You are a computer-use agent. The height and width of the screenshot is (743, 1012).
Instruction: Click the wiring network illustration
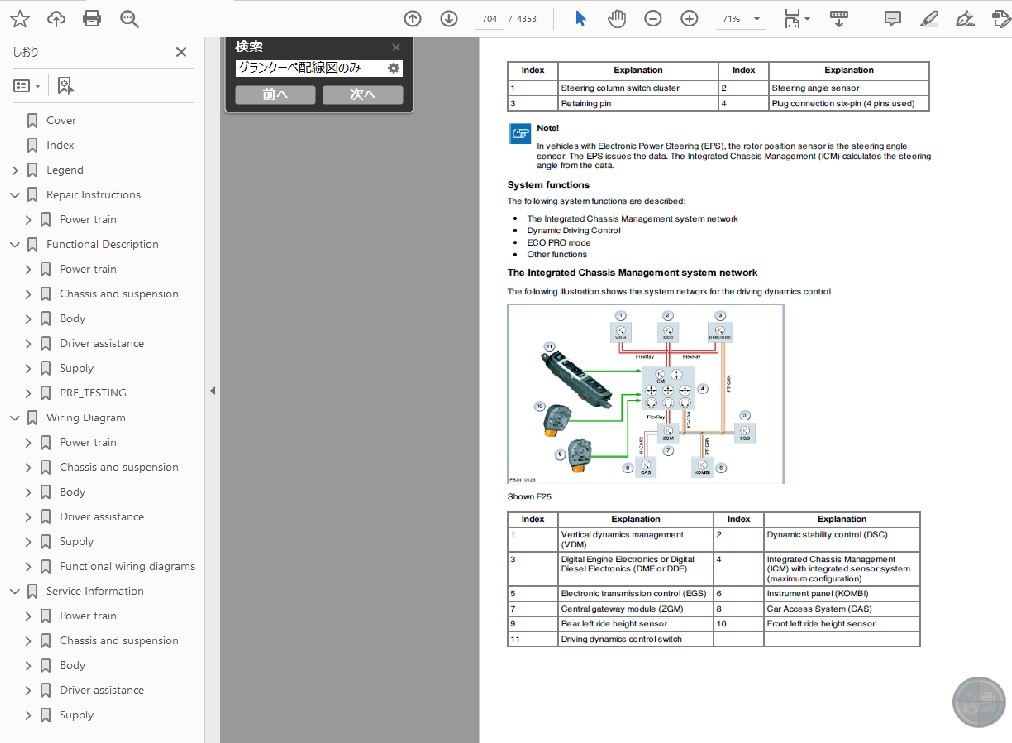point(646,394)
